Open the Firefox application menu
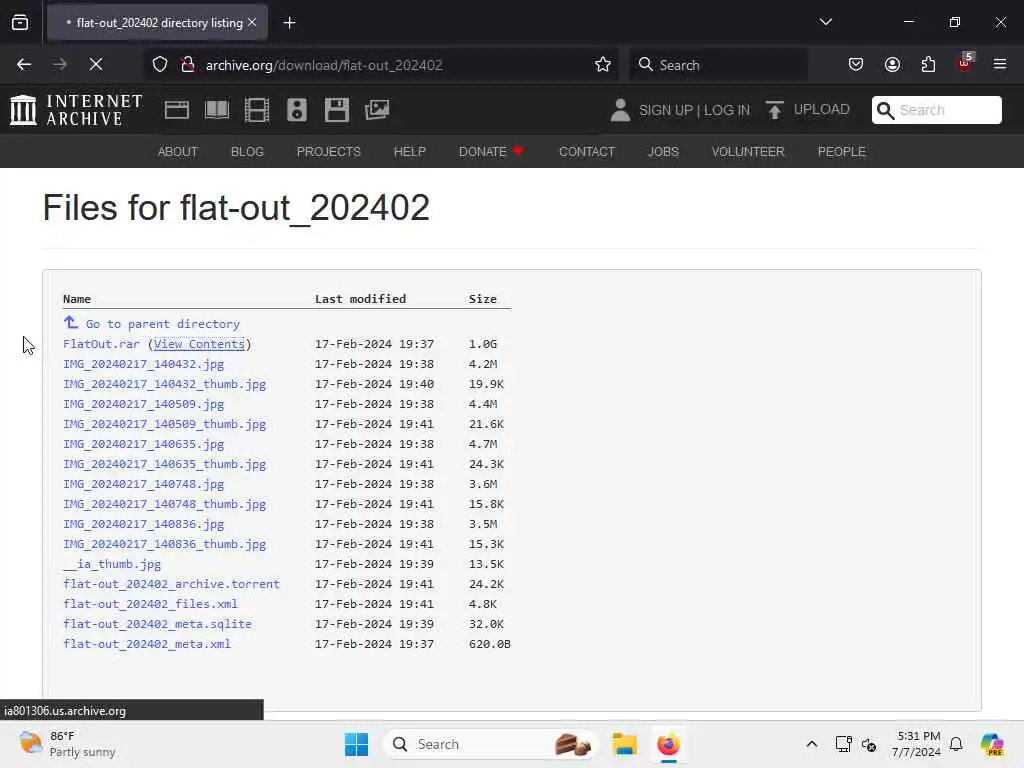Viewport: 1024px width, 768px height. point(1000,64)
